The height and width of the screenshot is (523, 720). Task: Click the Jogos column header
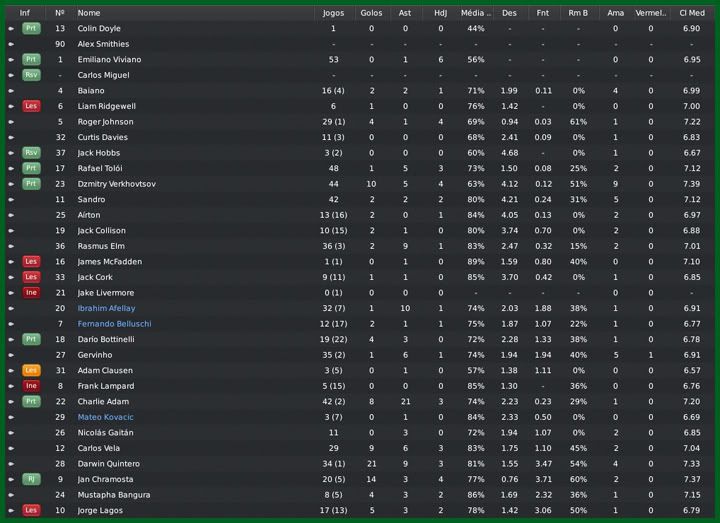point(333,13)
